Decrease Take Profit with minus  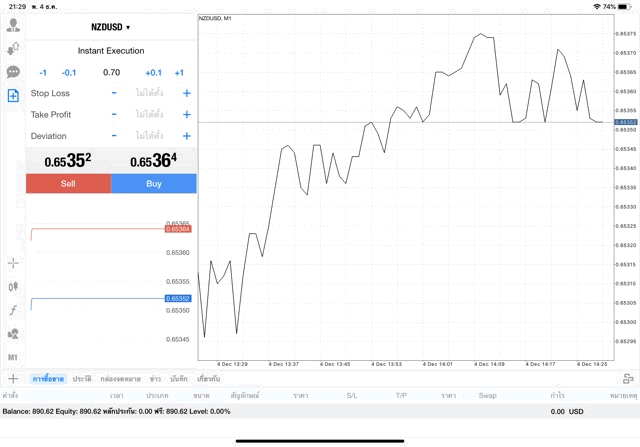(114, 115)
